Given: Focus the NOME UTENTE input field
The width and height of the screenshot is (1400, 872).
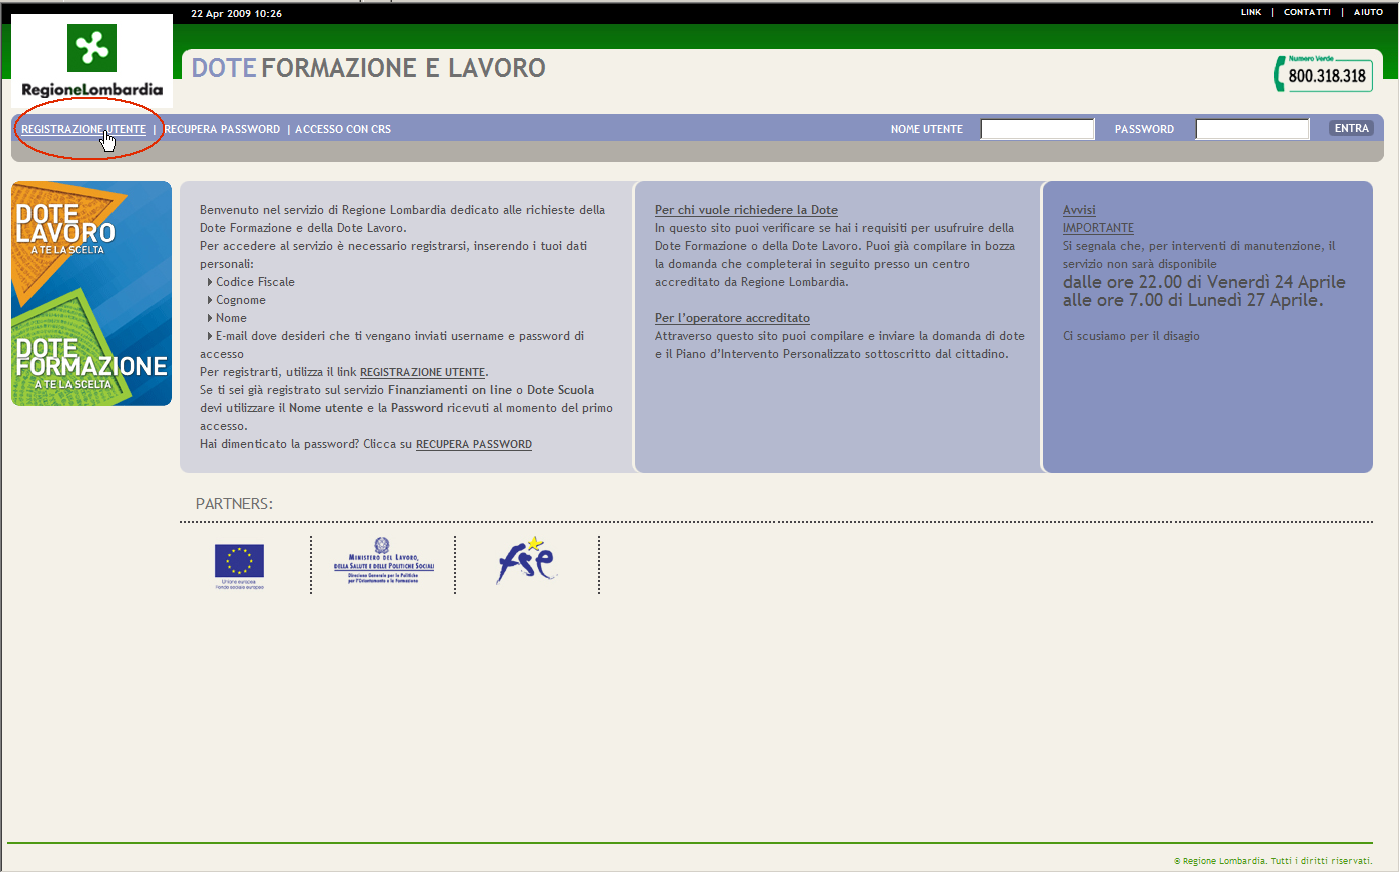Looking at the screenshot, I should coord(1037,129).
